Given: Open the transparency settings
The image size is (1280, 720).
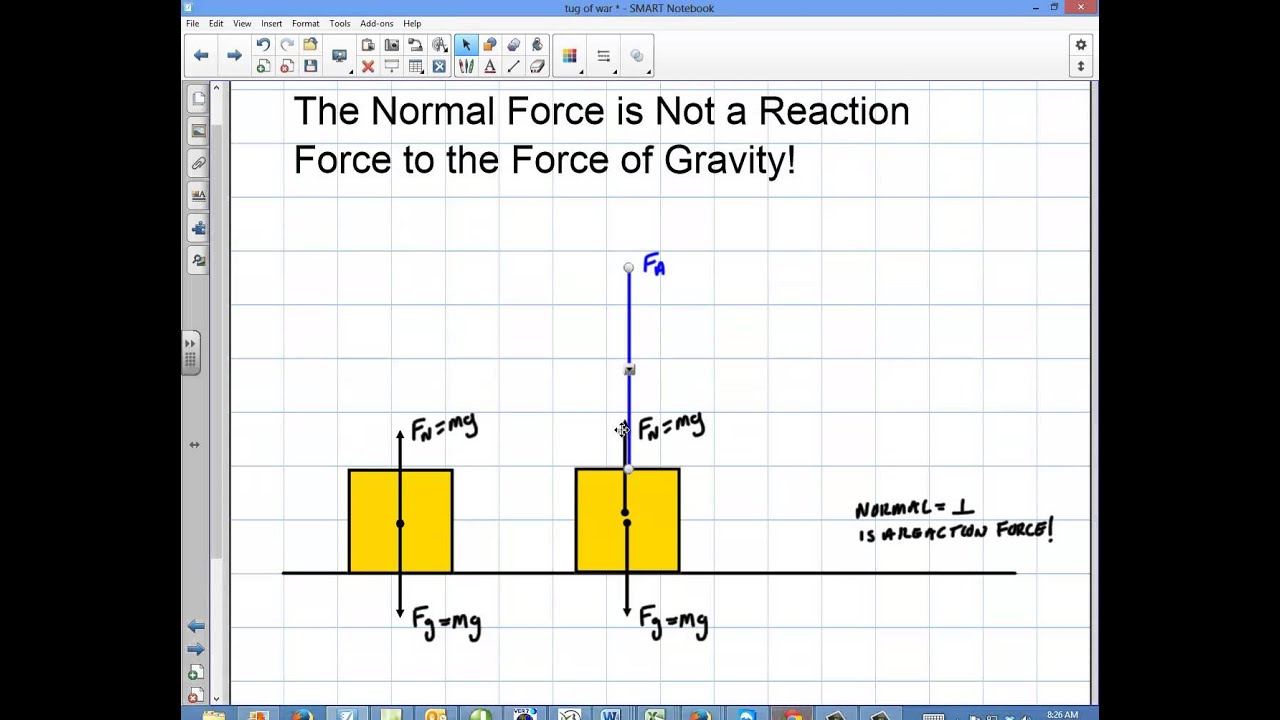Looking at the screenshot, I should (x=638, y=57).
